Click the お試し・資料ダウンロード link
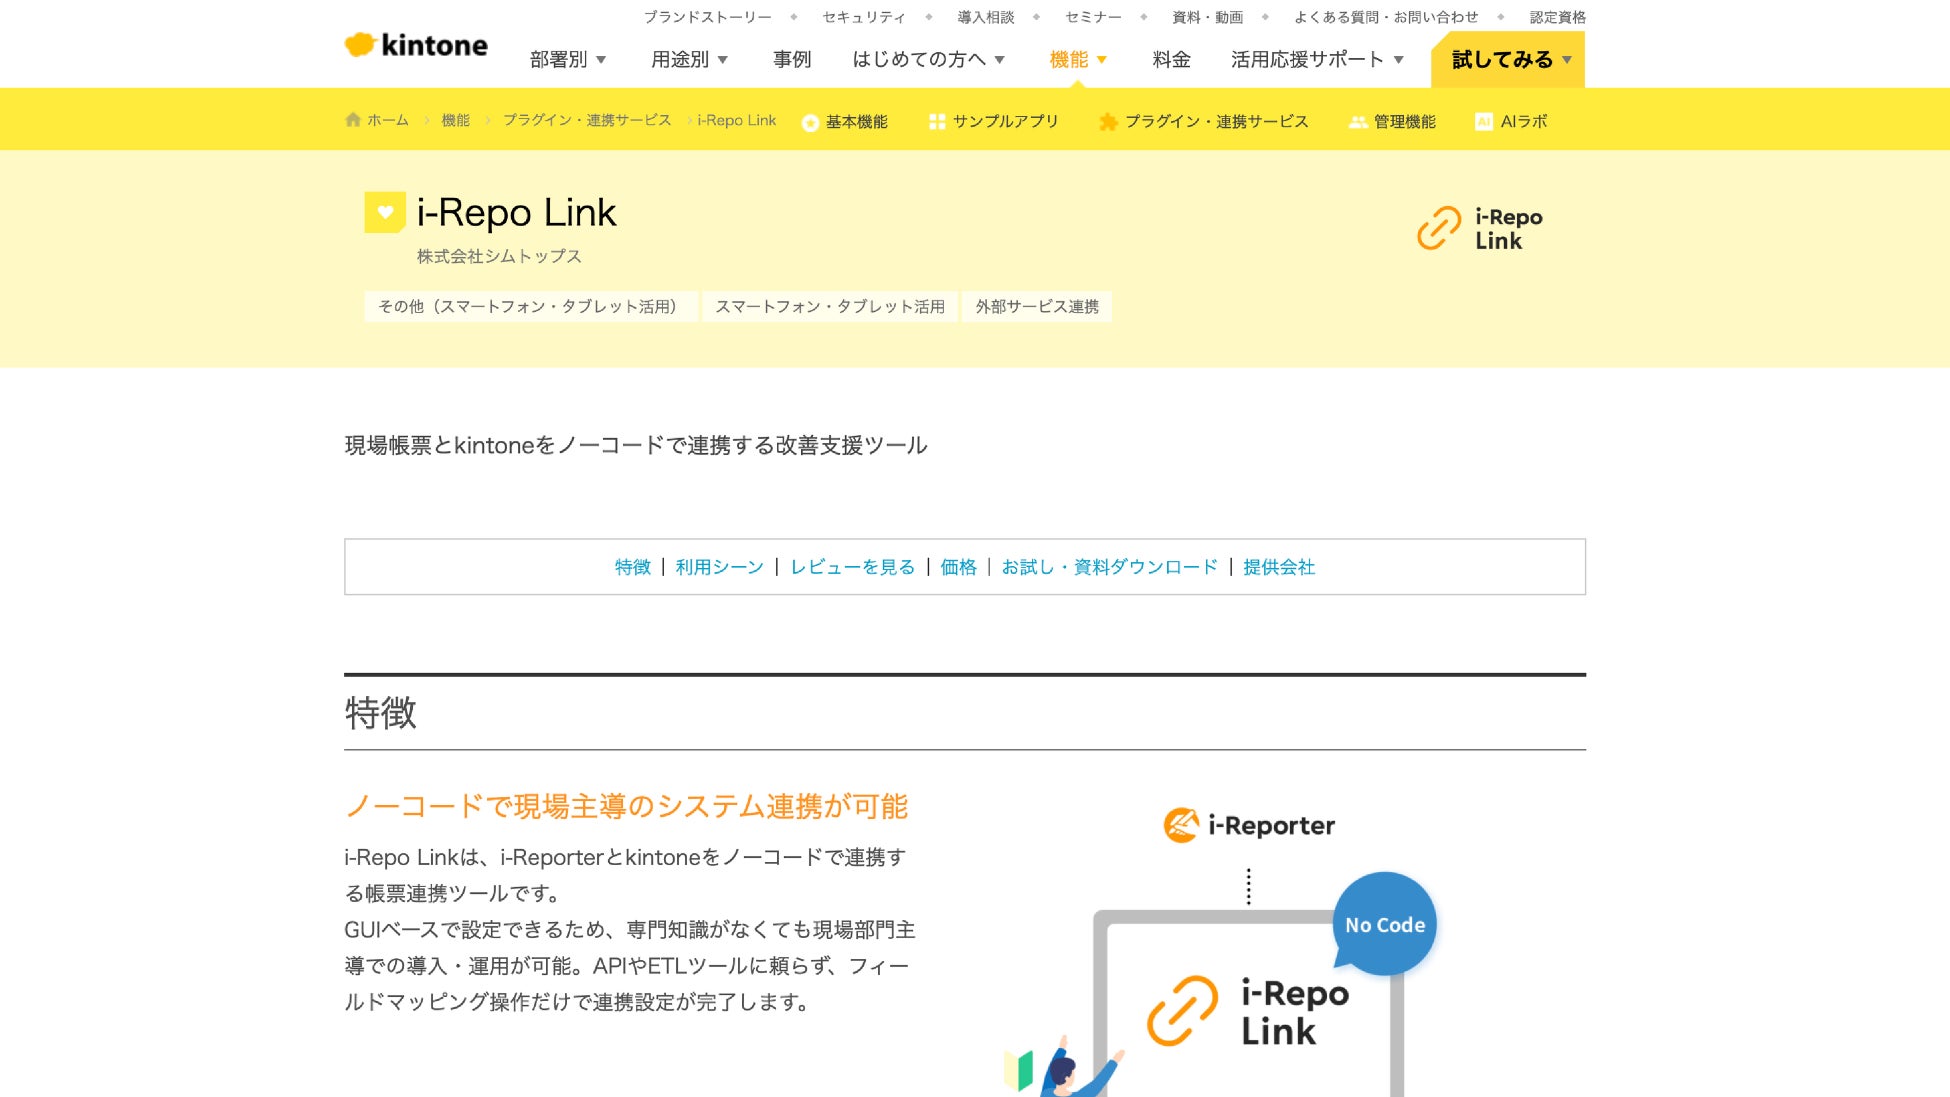The height and width of the screenshot is (1097, 1950). 1109,567
